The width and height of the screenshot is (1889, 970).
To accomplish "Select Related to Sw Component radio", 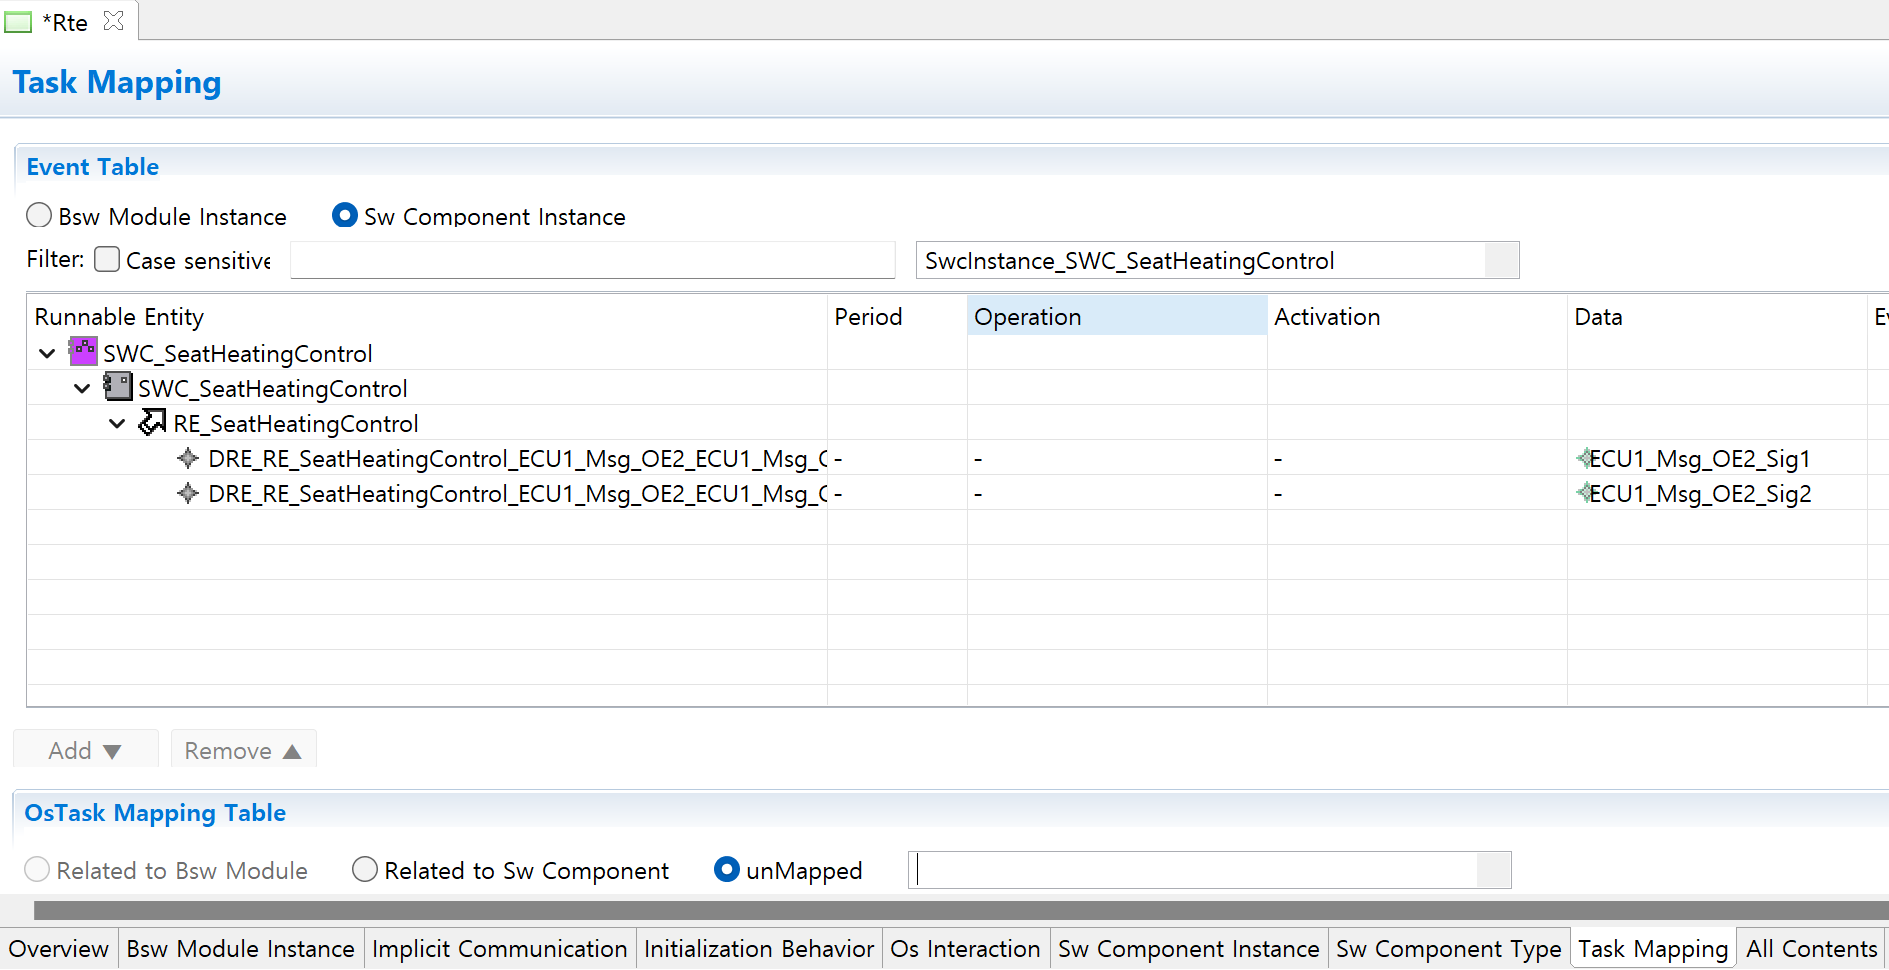I will 365,869.
